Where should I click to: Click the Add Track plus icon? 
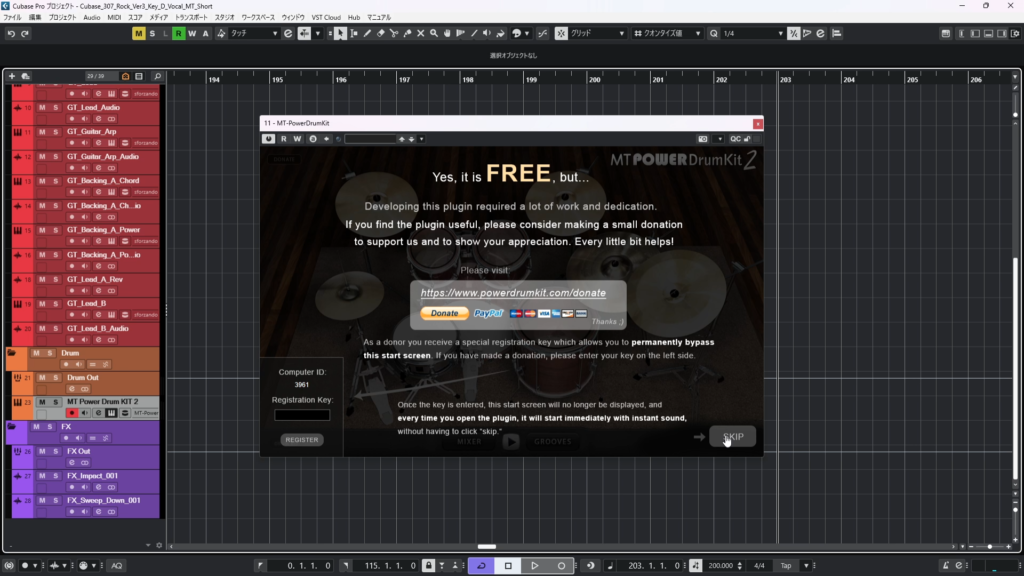(12, 76)
